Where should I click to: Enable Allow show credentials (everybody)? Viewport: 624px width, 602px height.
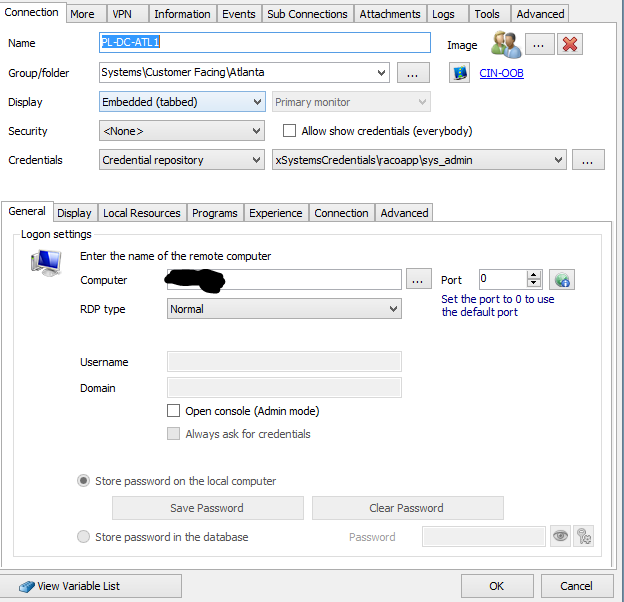(x=289, y=131)
